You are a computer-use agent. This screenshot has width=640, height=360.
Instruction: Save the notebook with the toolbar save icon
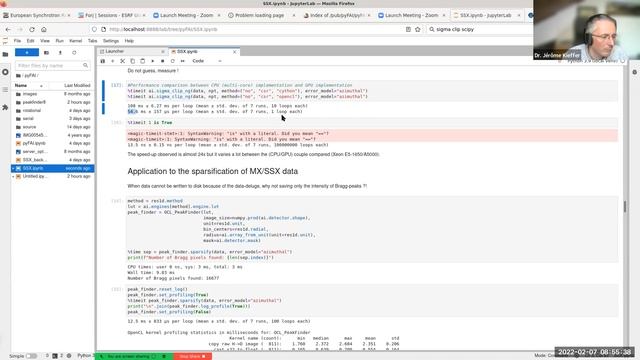pyautogui.click(x=103, y=61)
